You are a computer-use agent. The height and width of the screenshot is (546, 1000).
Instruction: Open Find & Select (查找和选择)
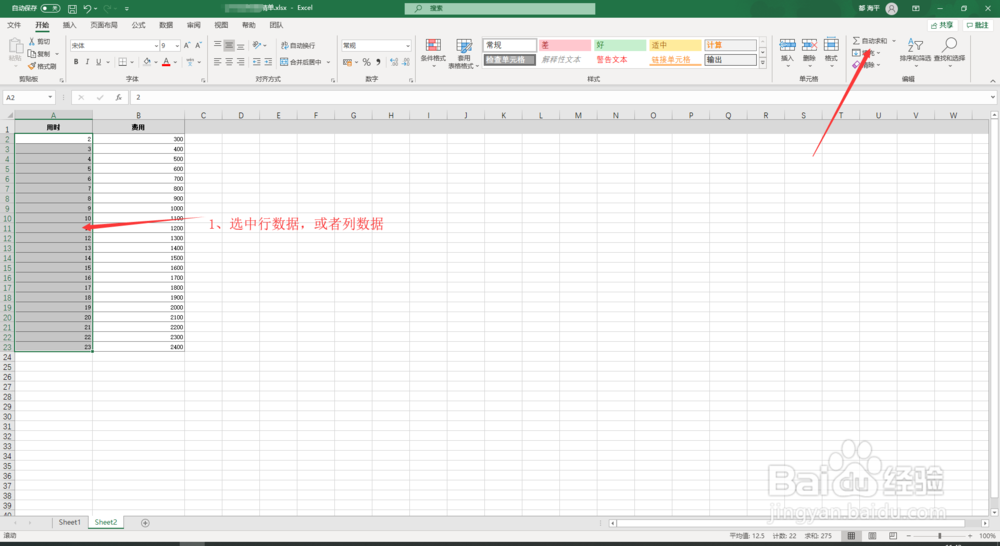point(949,52)
